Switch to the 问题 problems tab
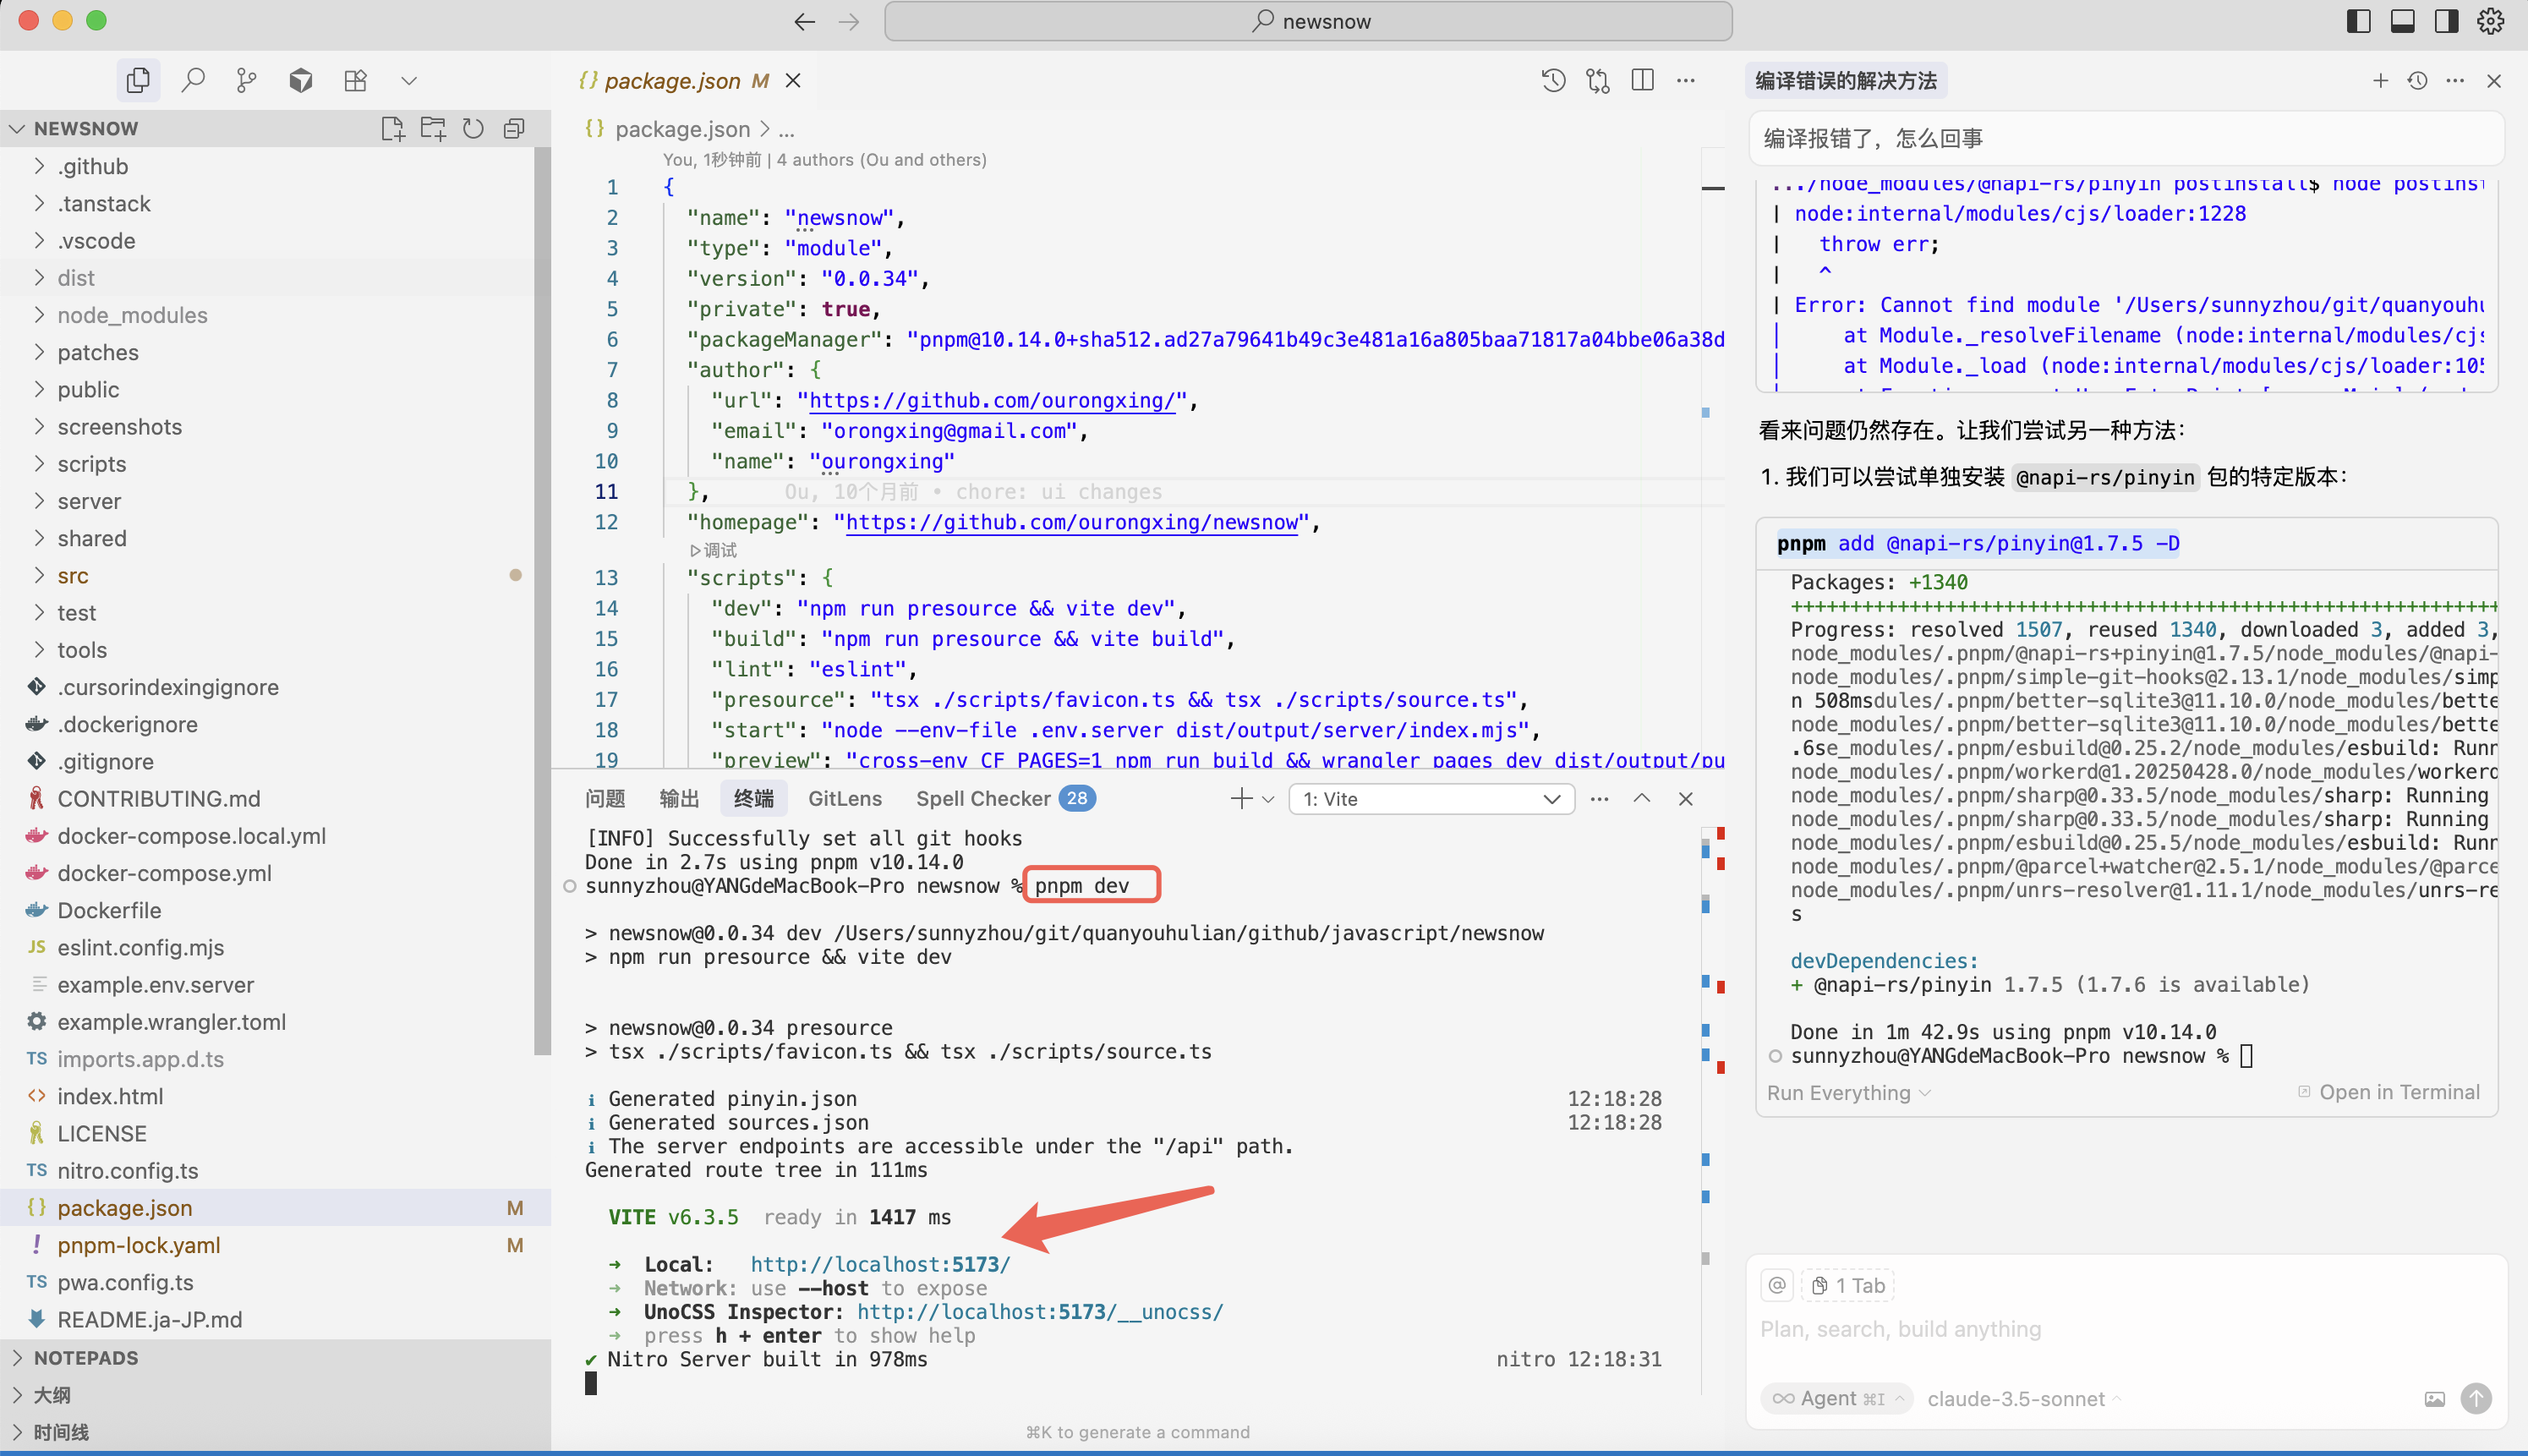 [605, 798]
